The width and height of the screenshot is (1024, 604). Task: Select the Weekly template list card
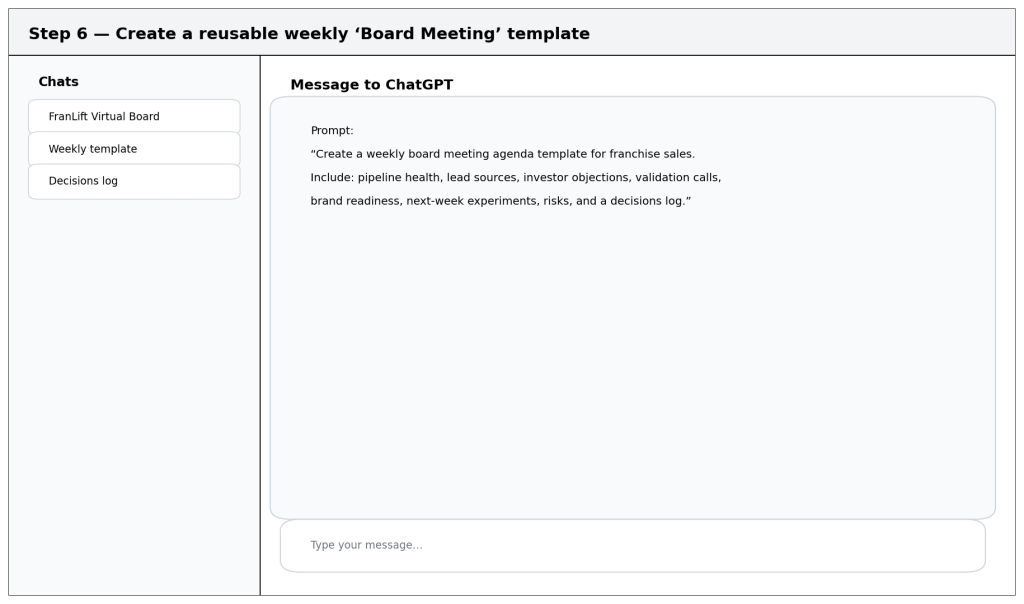pyautogui.click(x=134, y=148)
